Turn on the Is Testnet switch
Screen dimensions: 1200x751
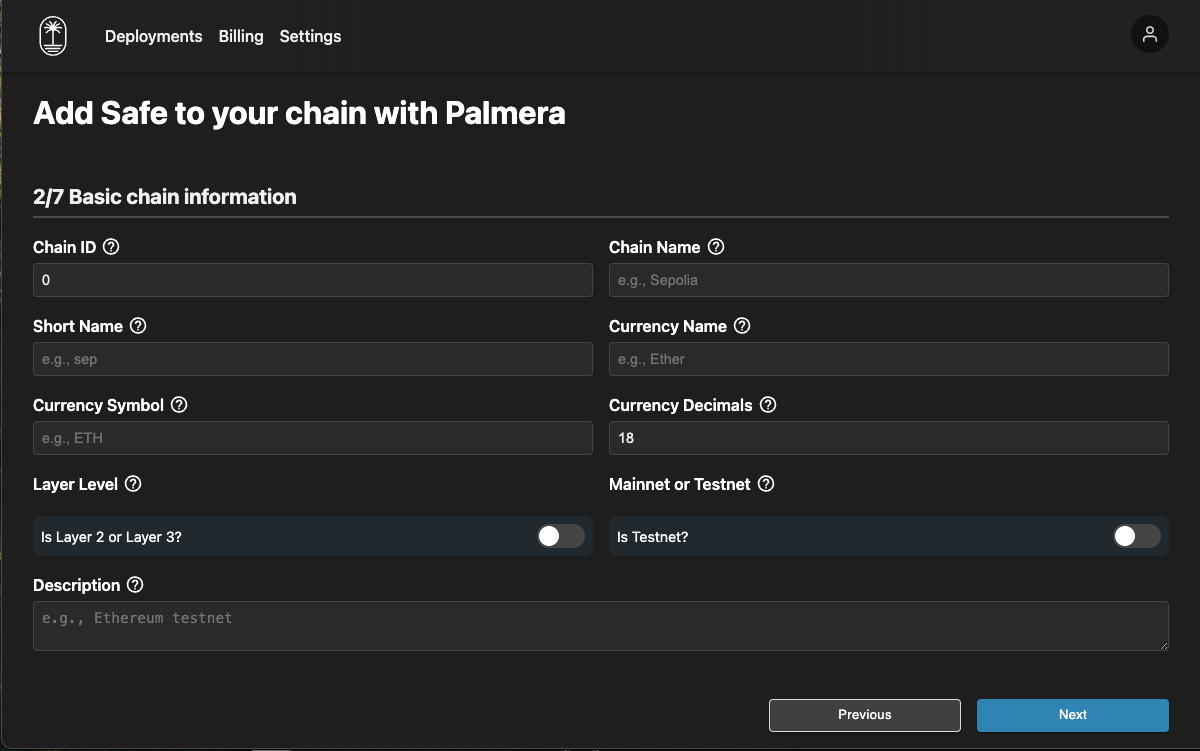pyautogui.click(x=1136, y=536)
